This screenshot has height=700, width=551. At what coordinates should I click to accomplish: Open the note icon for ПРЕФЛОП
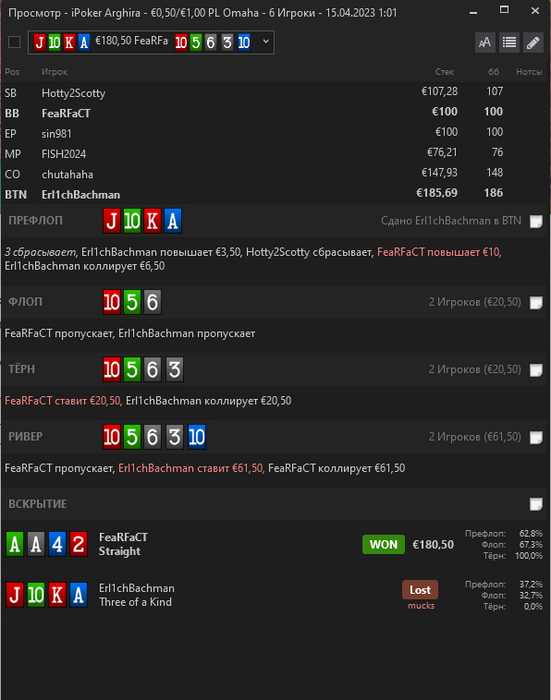point(536,221)
